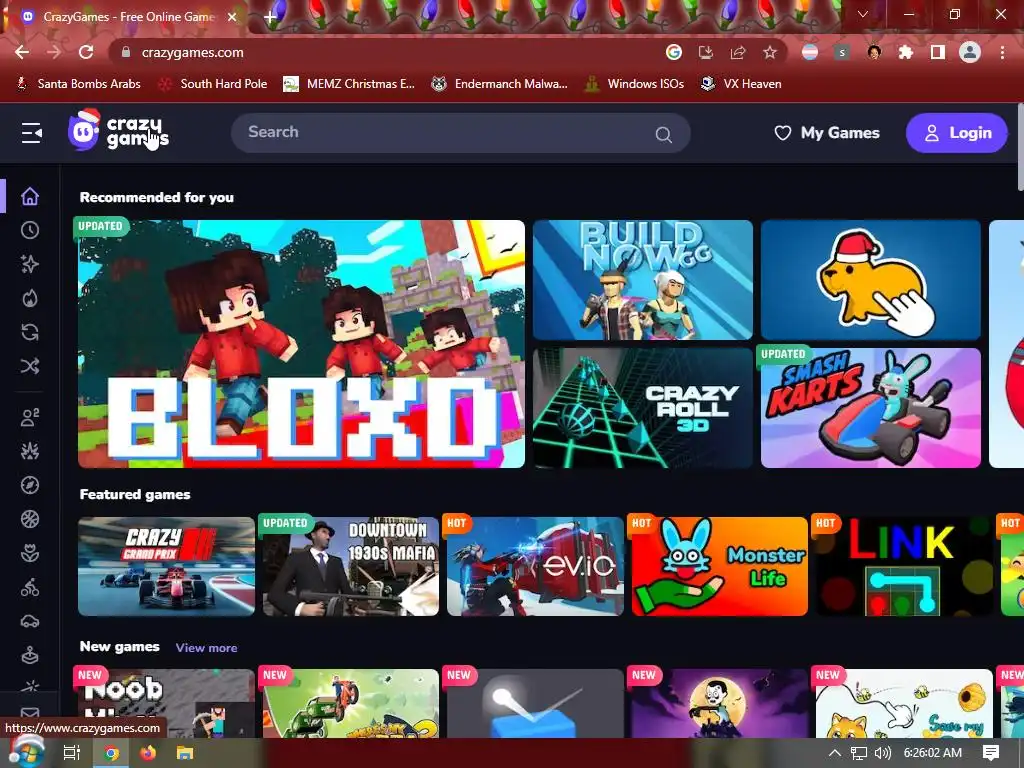Open Windows Start button
The image size is (1024, 768).
[x=26, y=753]
